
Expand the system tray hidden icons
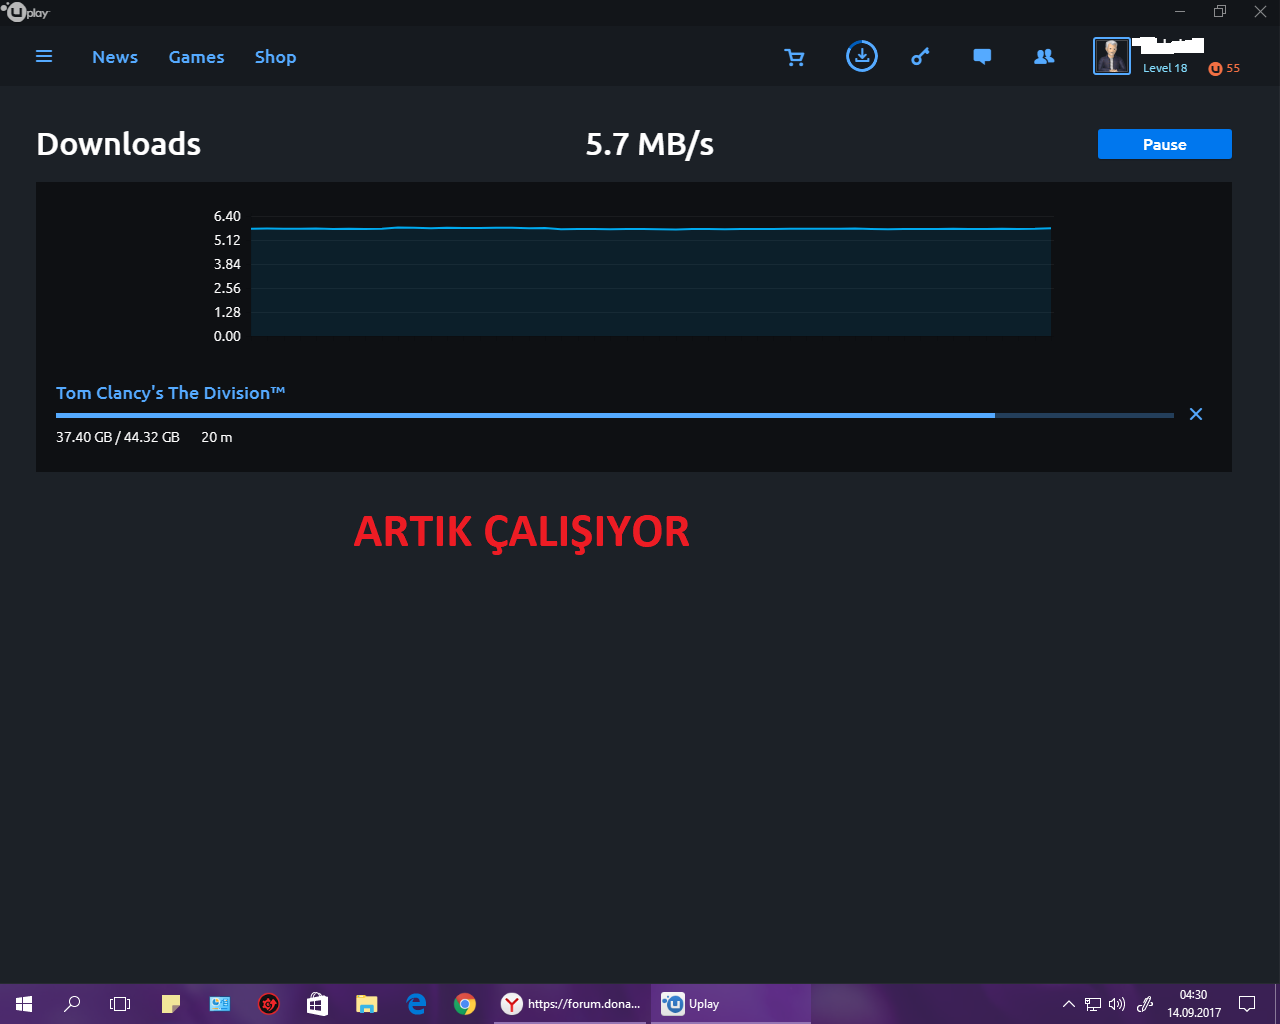1068,1004
